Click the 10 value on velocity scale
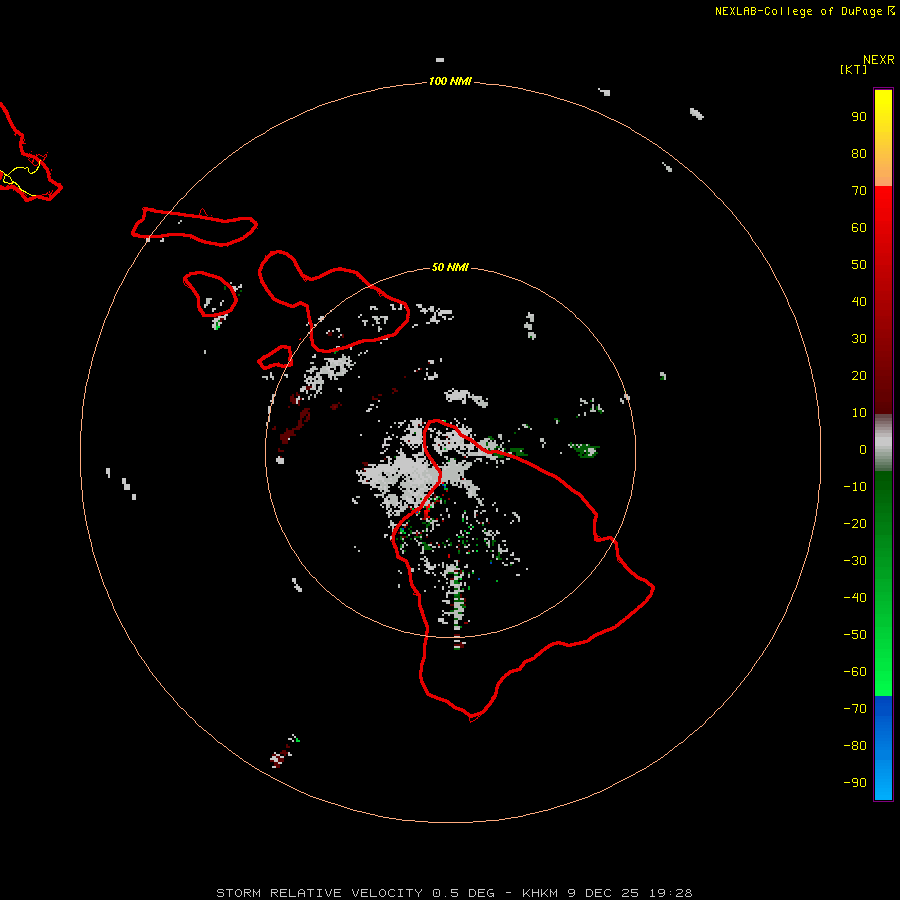The width and height of the screenshot is (900, 900). click(859, 413)
